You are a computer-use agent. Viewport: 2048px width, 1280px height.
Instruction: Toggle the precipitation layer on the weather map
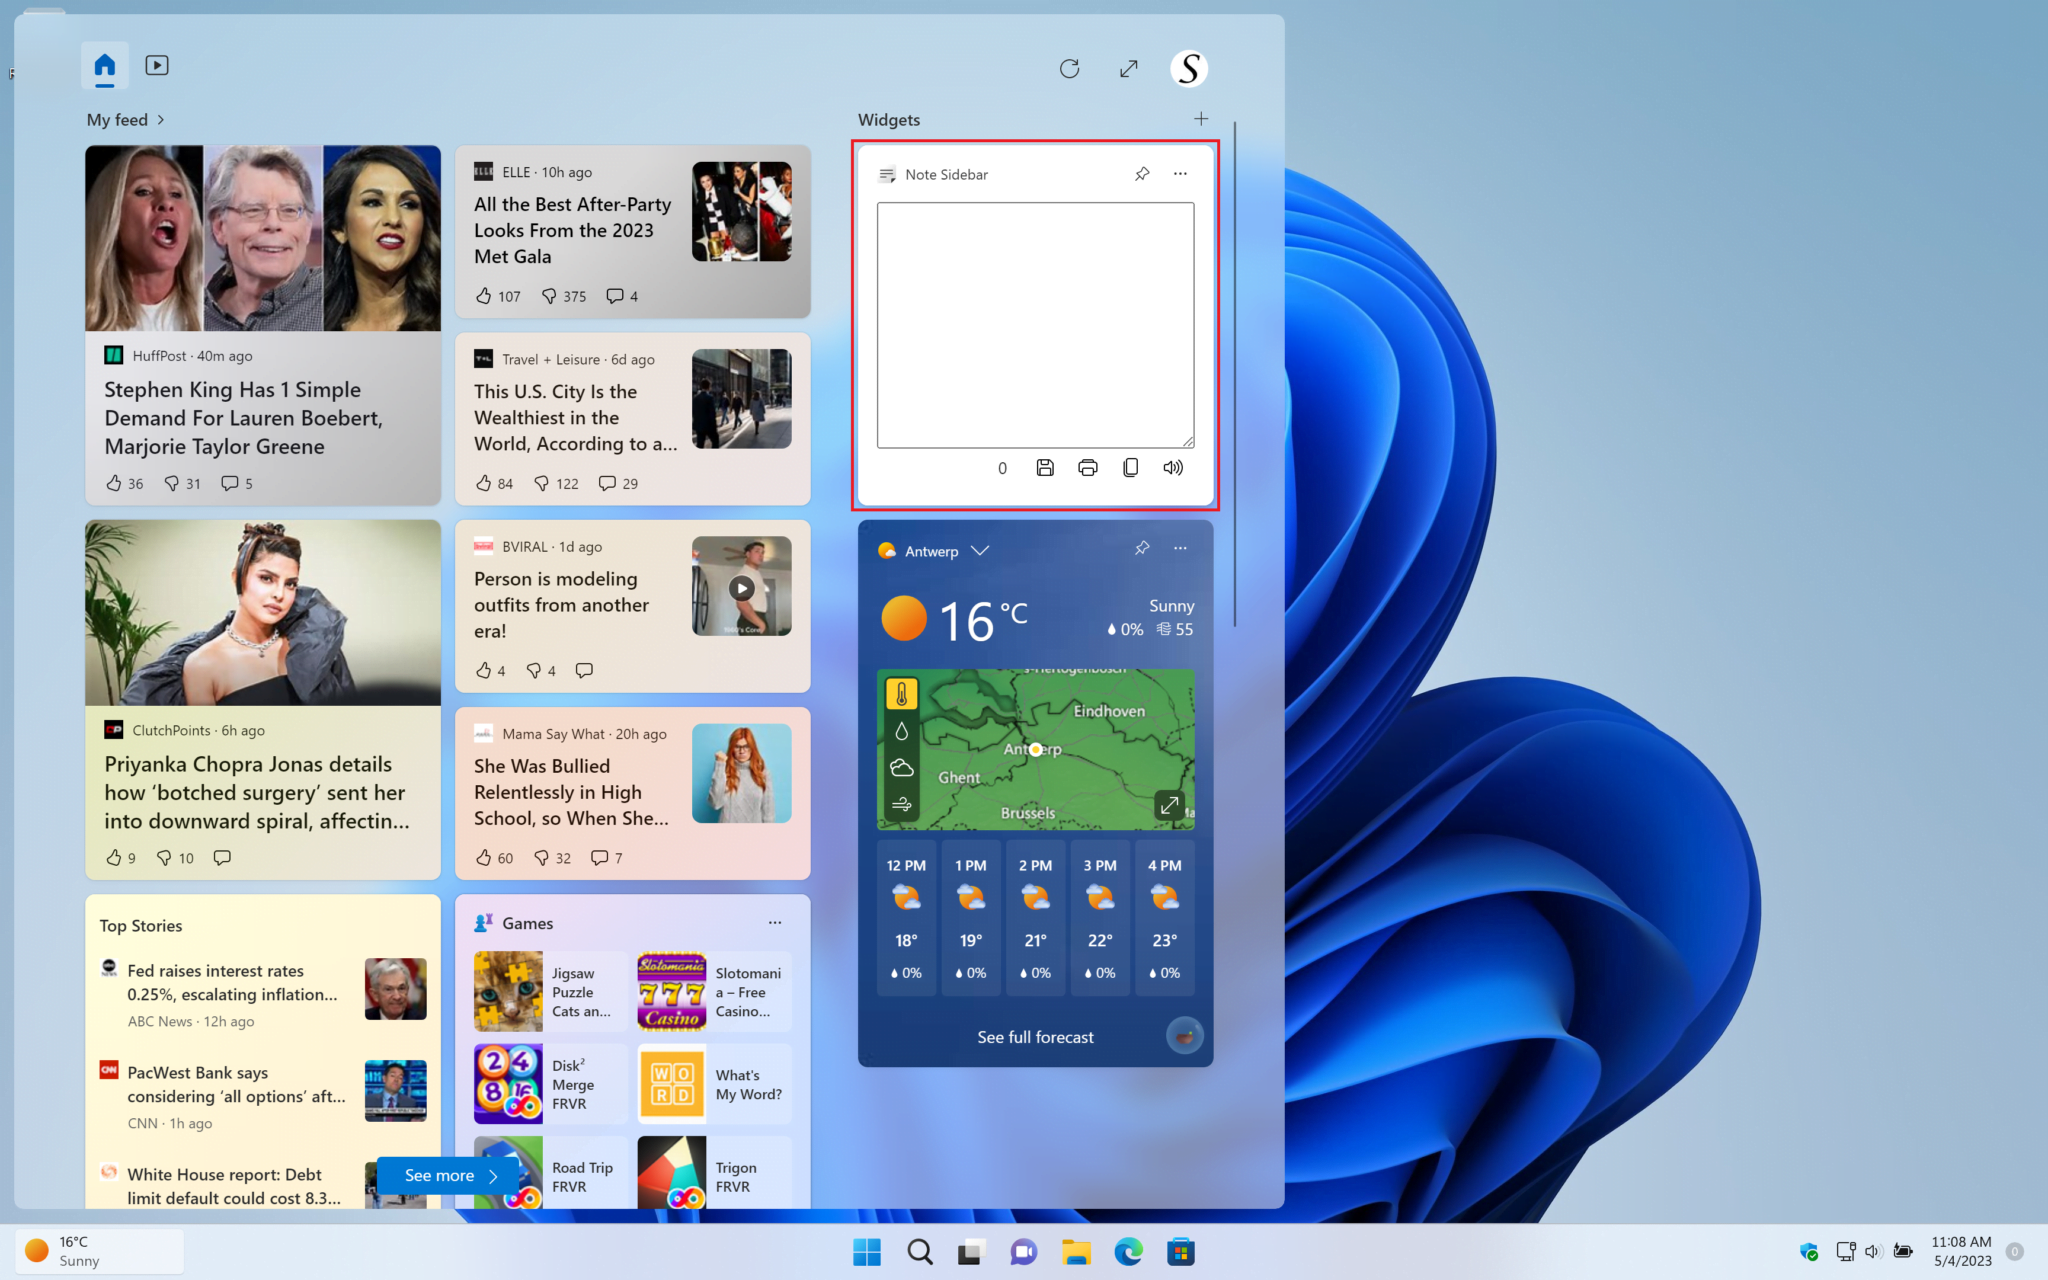click(902, 730)
